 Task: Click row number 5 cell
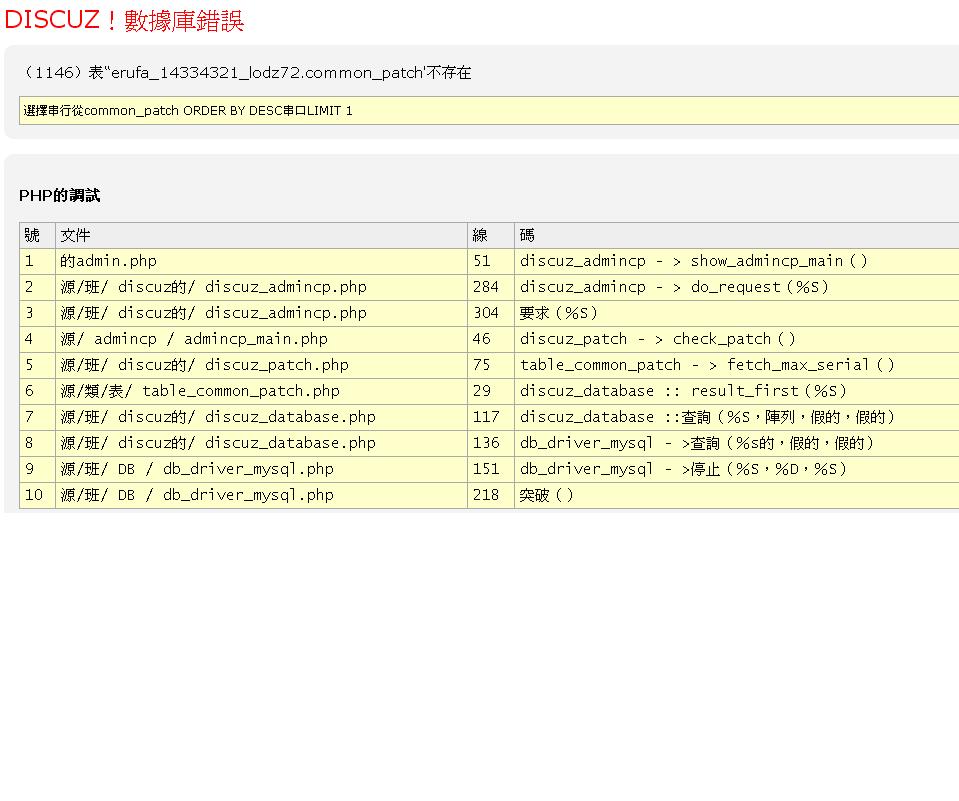[37, 365]
